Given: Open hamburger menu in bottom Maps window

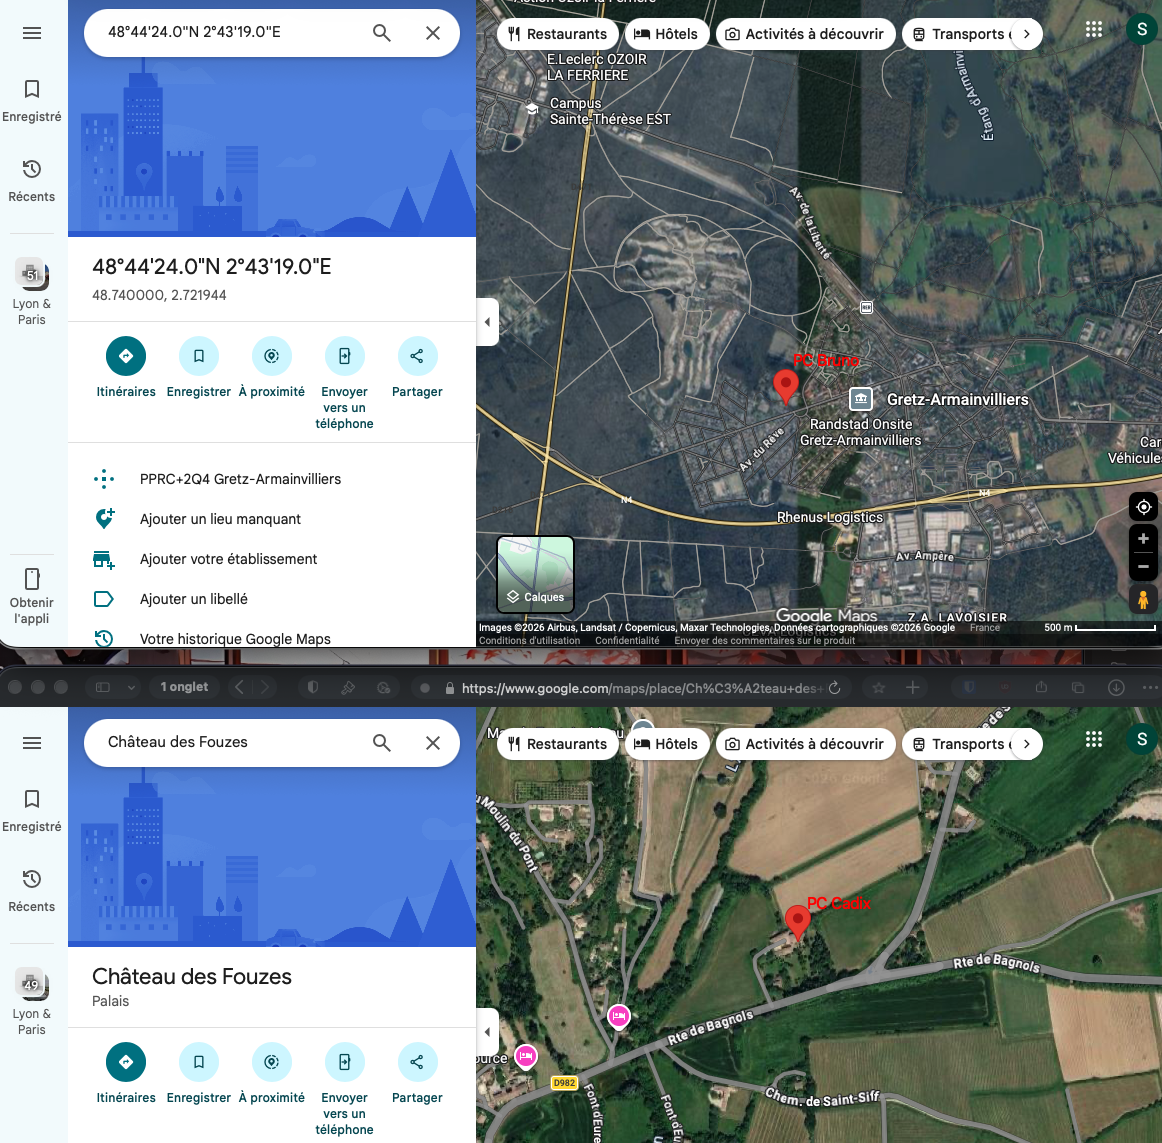Looking at the screenshot, I should point(32,743).
